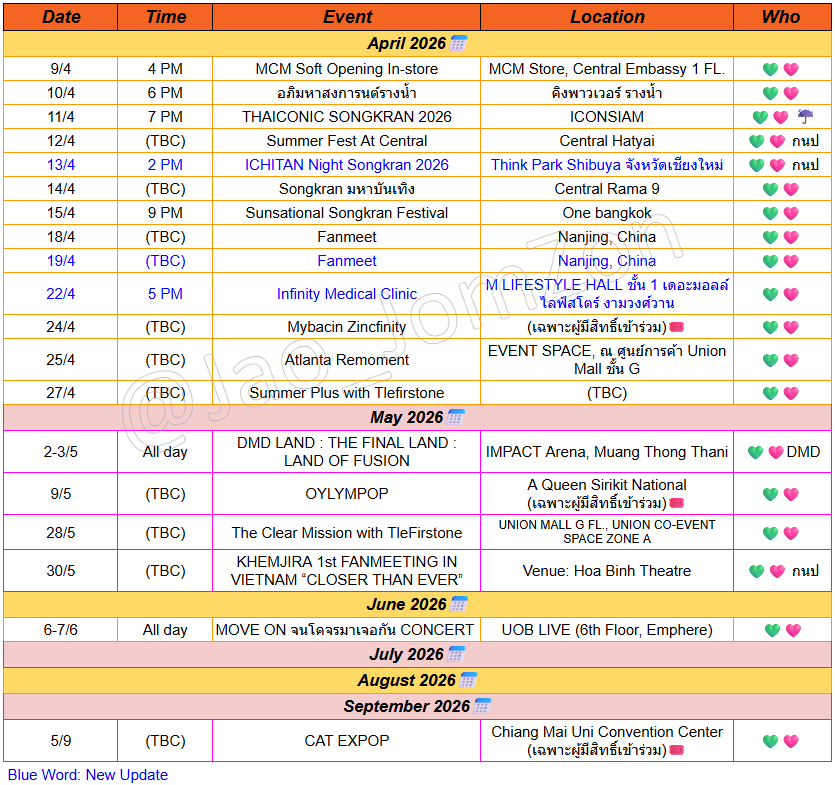835x785 pixels.
Task: Click the pink heart in the Summer Plus with Tlefirstone row
Action: point(791,393)
